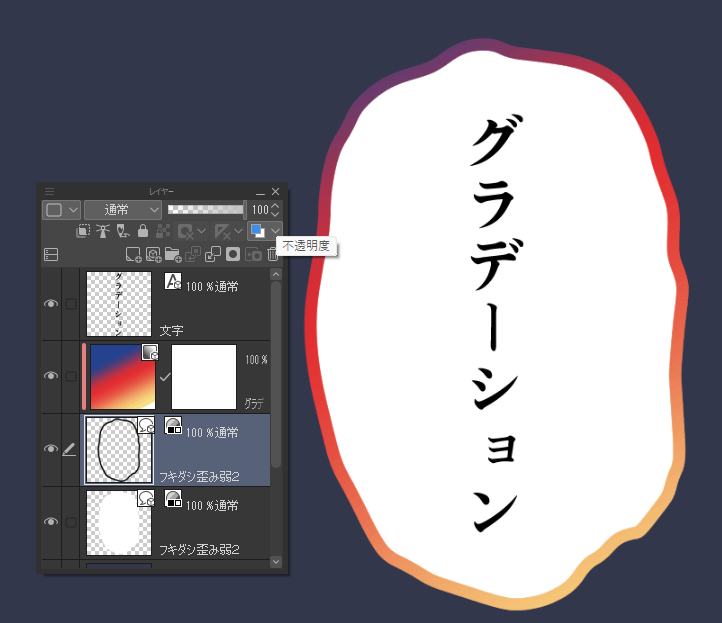
Task: Hide the white balloon fill layer
Action: click(51, 521)
